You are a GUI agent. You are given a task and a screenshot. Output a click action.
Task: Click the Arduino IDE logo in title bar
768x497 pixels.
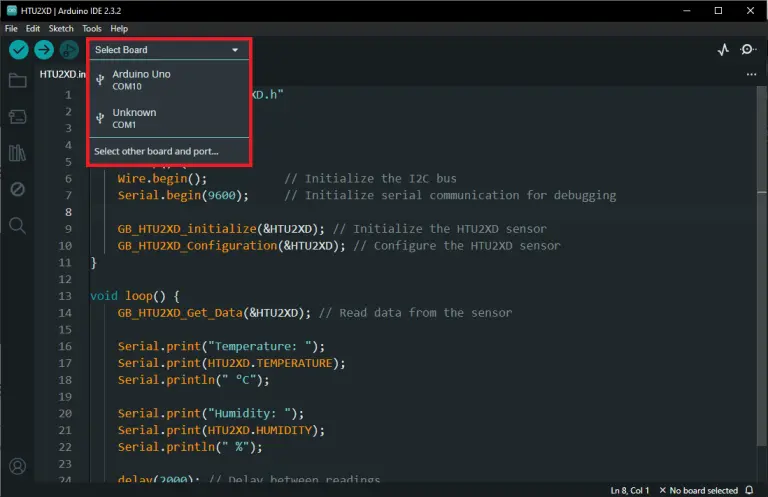point(11,10)
